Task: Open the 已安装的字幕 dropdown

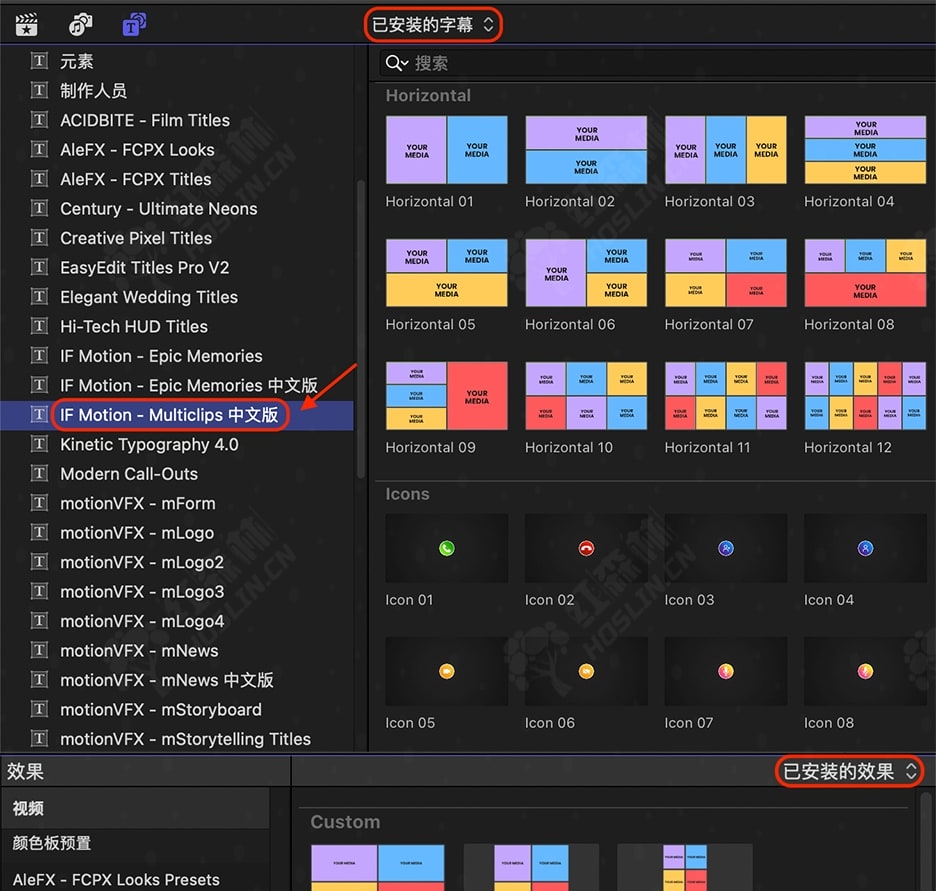Action: tap(433, 25)
